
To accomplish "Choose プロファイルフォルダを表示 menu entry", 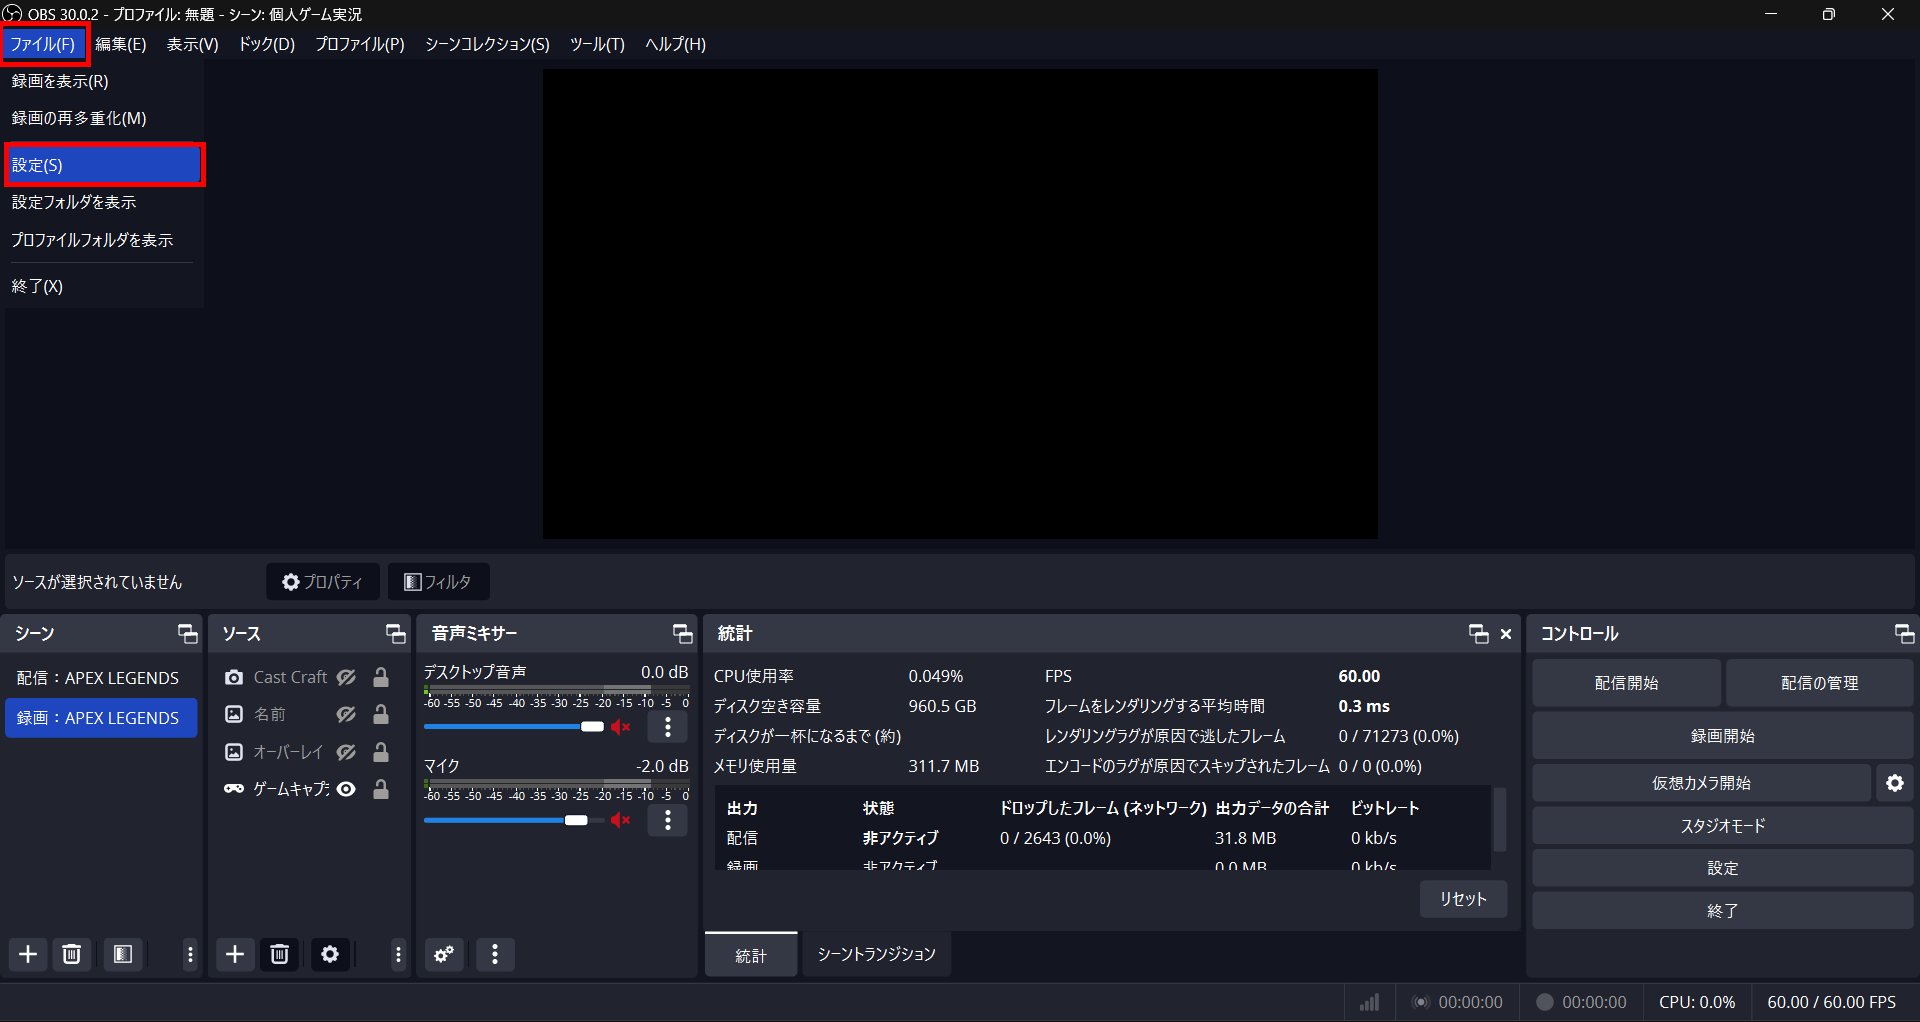I will [x=105, y=240].
